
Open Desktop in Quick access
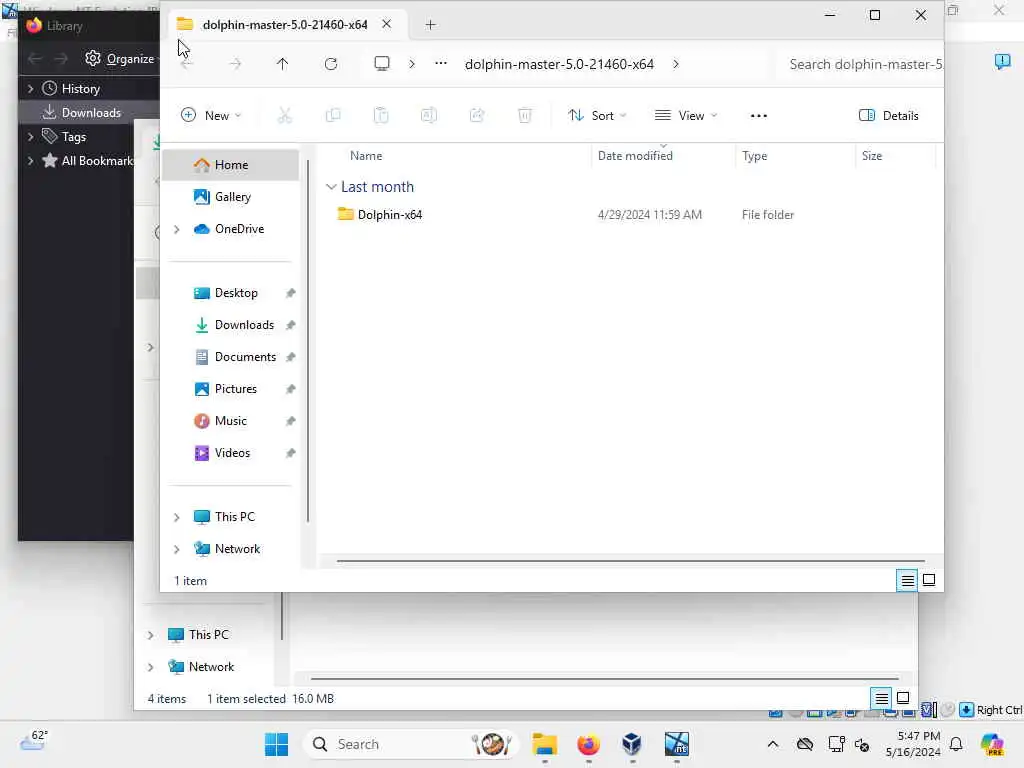pos(231,293)
